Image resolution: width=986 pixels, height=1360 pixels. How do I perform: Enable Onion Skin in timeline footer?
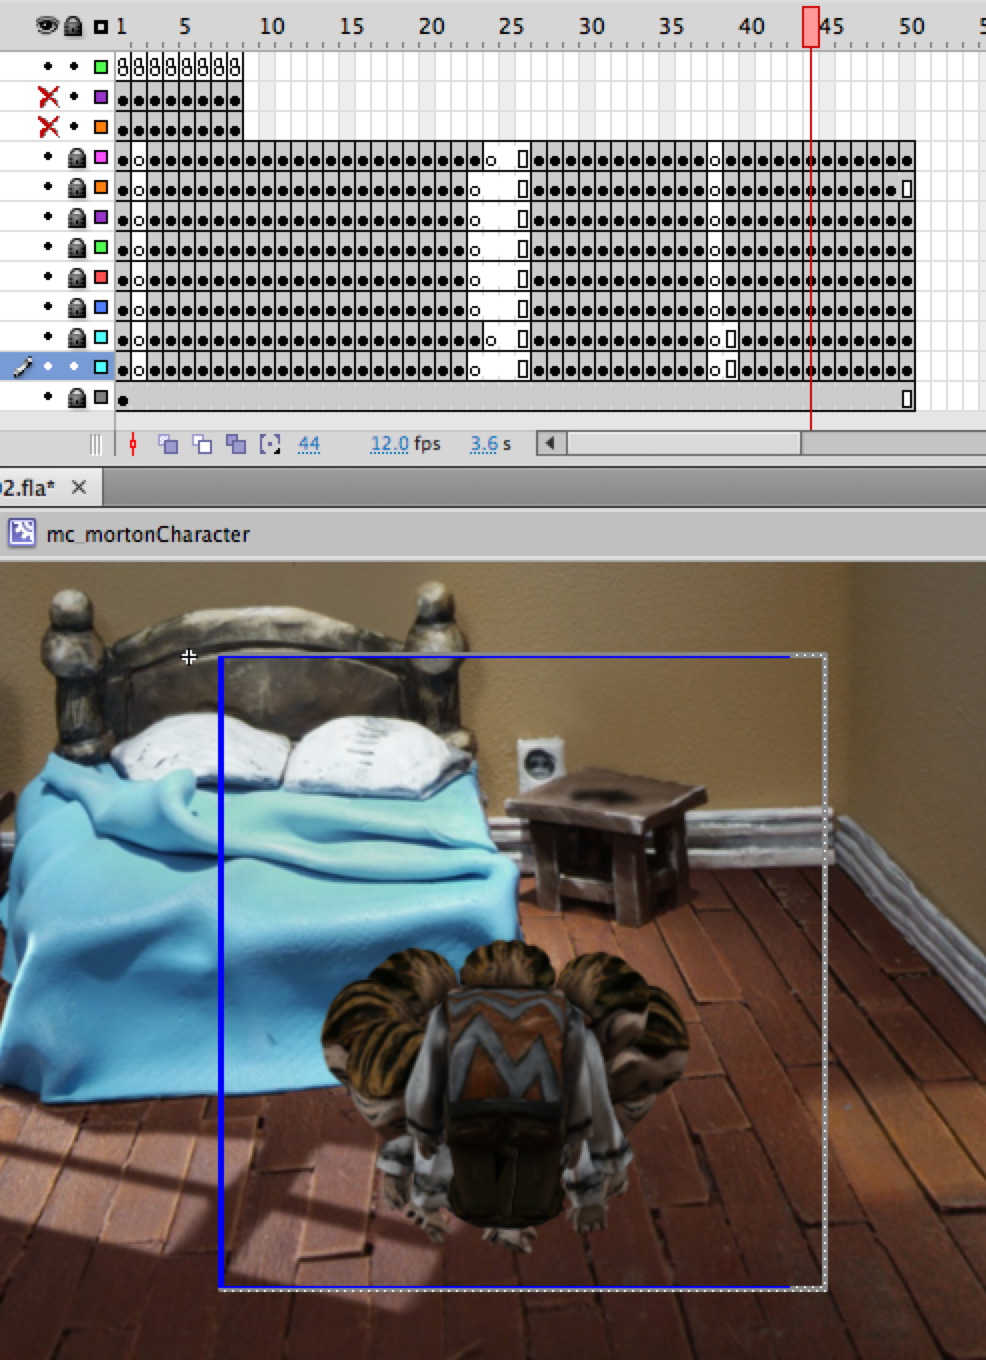168,444
